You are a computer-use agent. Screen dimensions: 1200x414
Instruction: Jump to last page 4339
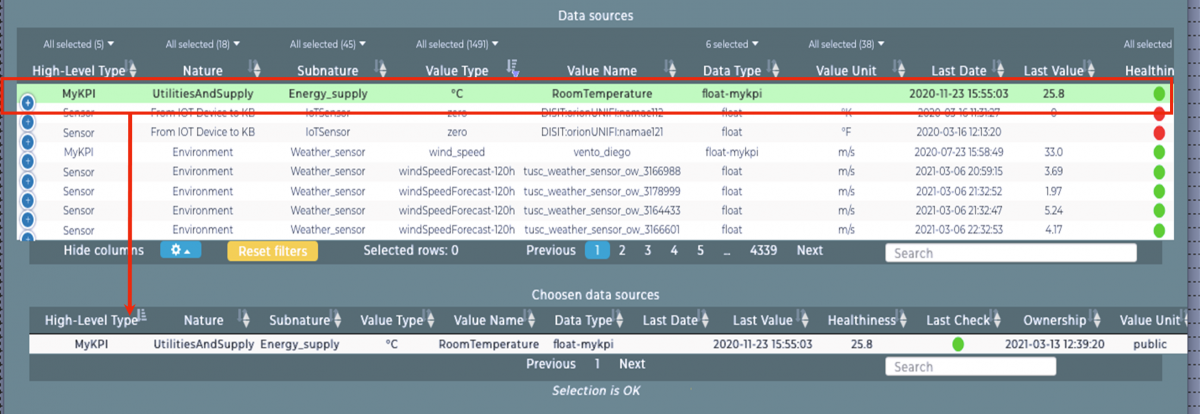click(762, 251)
